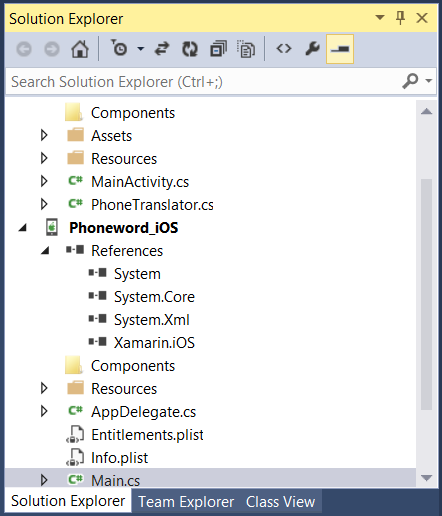Click the Entitlements.plist file icon
The width and height of the screenshot is (442, 516).
click(x=75, y=434)
